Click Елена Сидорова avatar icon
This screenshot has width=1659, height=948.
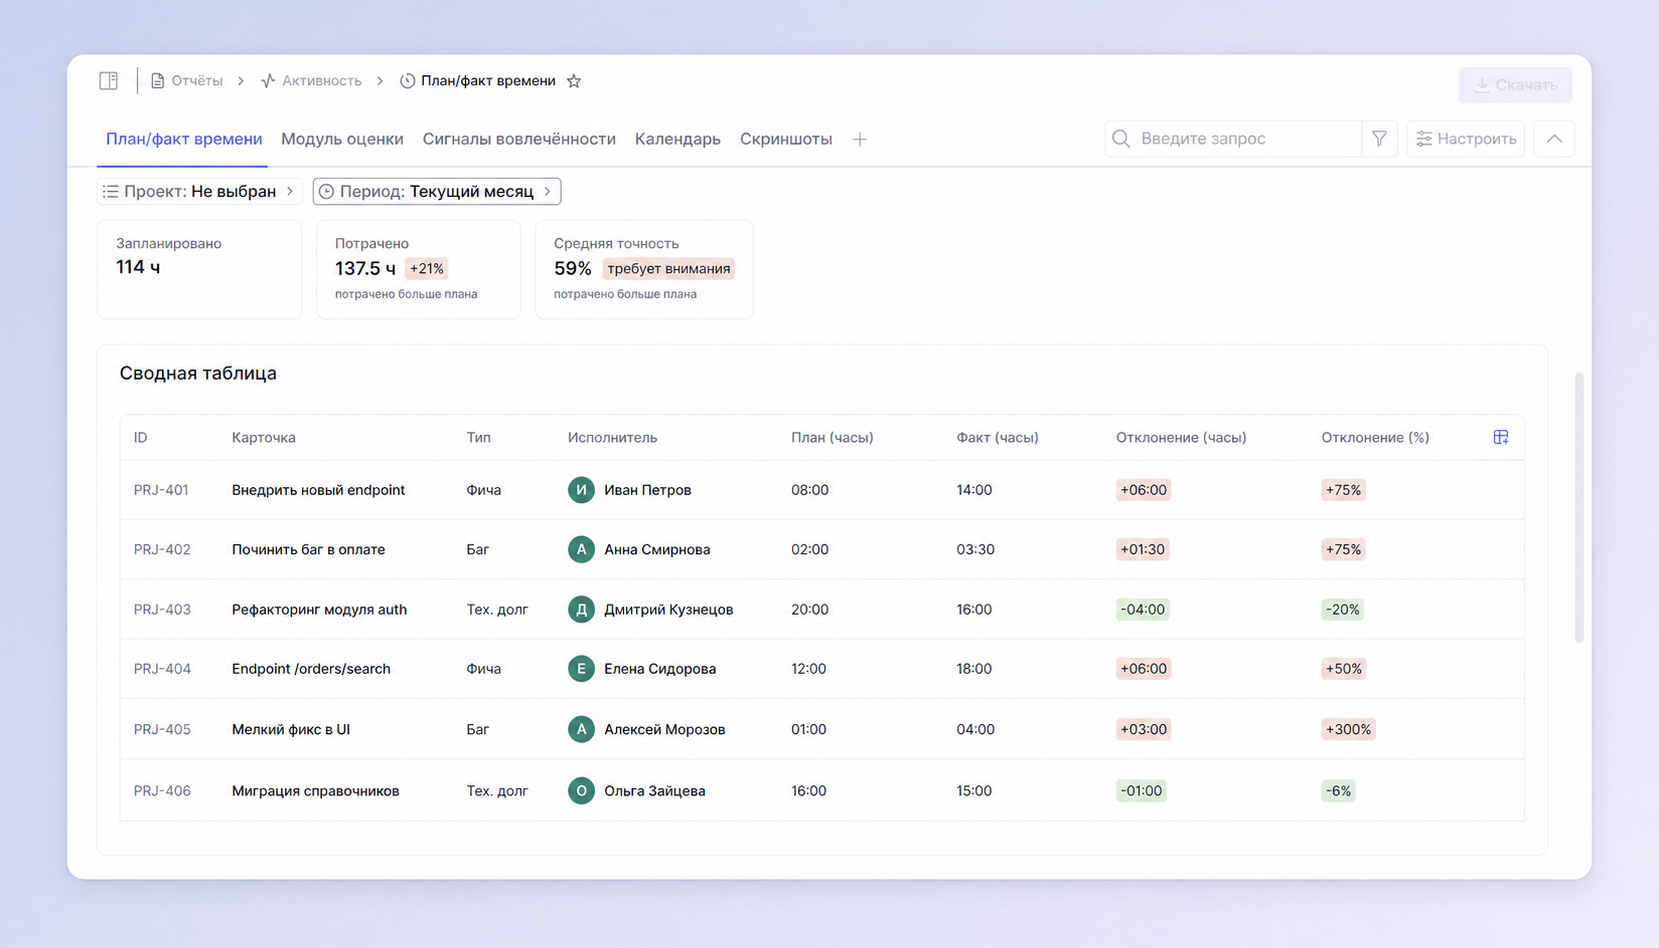point(581,669)
